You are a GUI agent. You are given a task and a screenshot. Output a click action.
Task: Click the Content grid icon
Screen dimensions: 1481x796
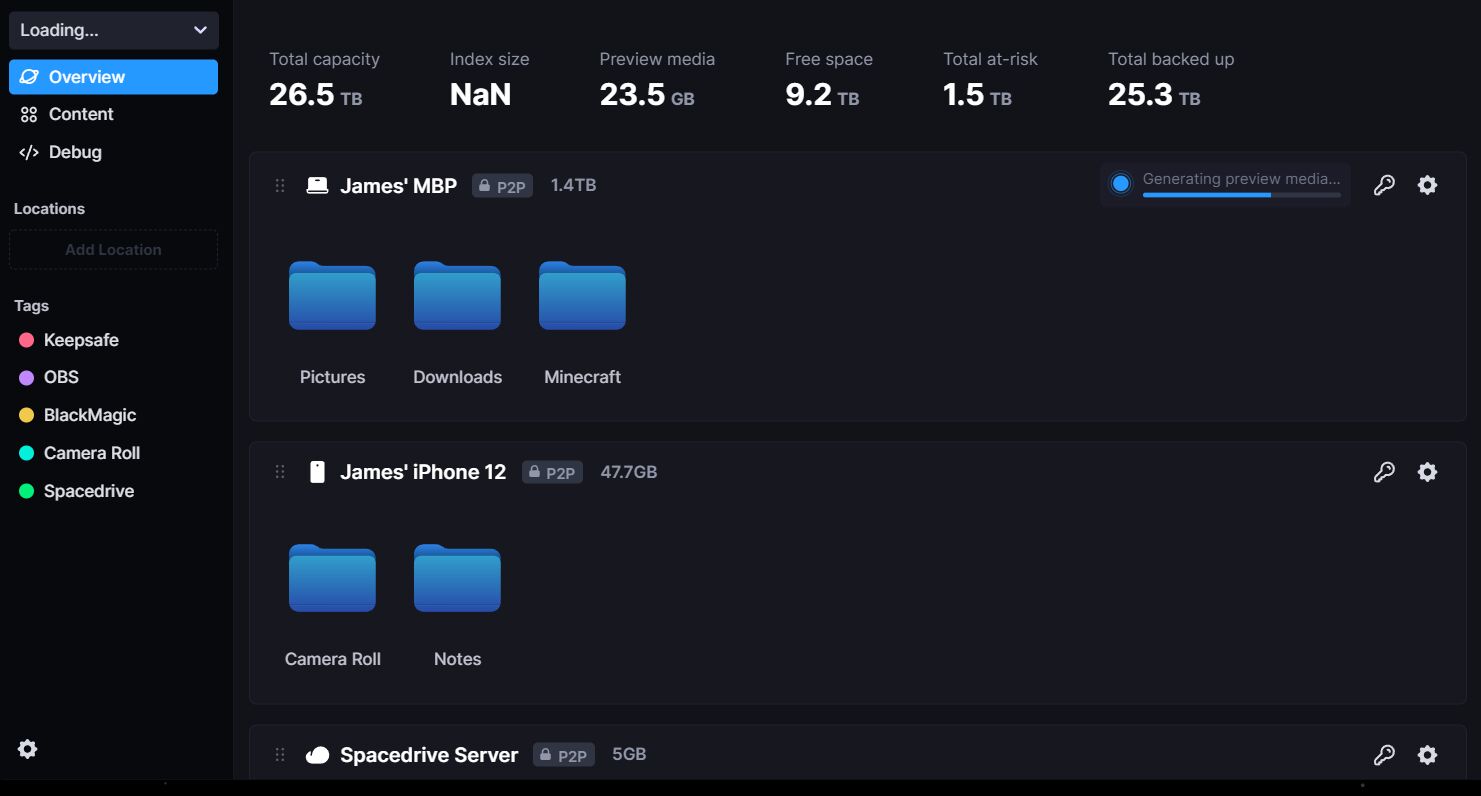[x=29, y=115]
